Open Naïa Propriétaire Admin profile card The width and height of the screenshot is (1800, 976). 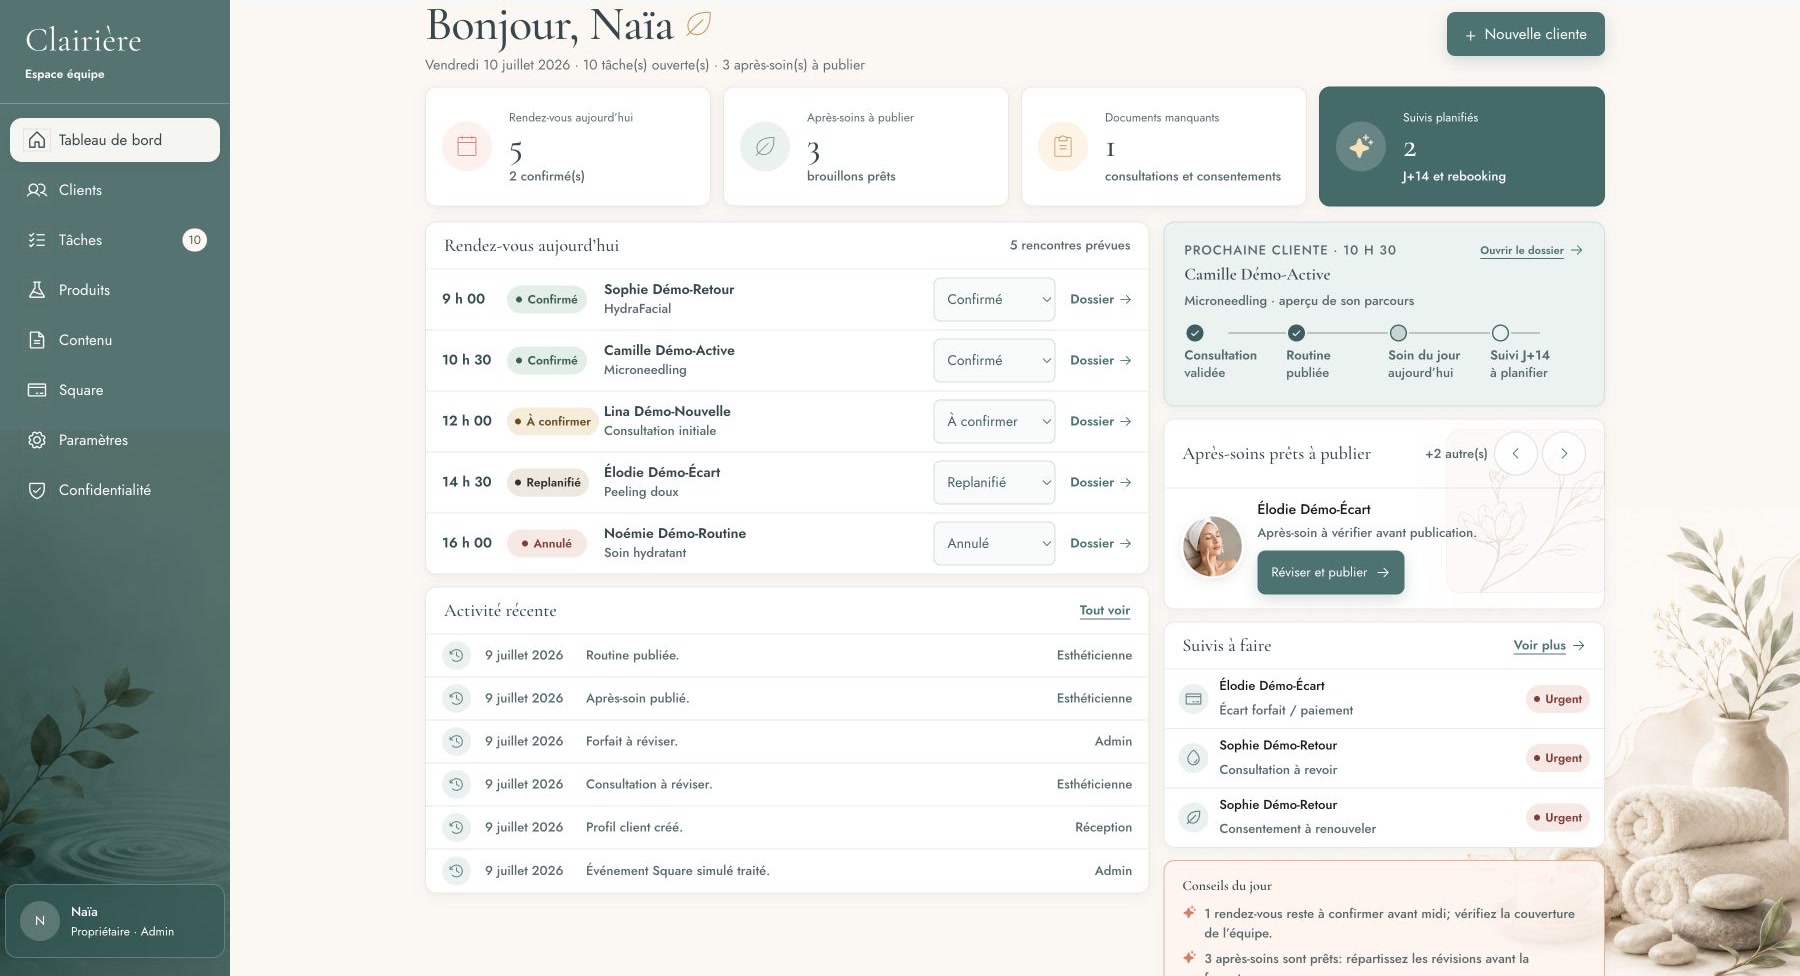click(115, 921)
